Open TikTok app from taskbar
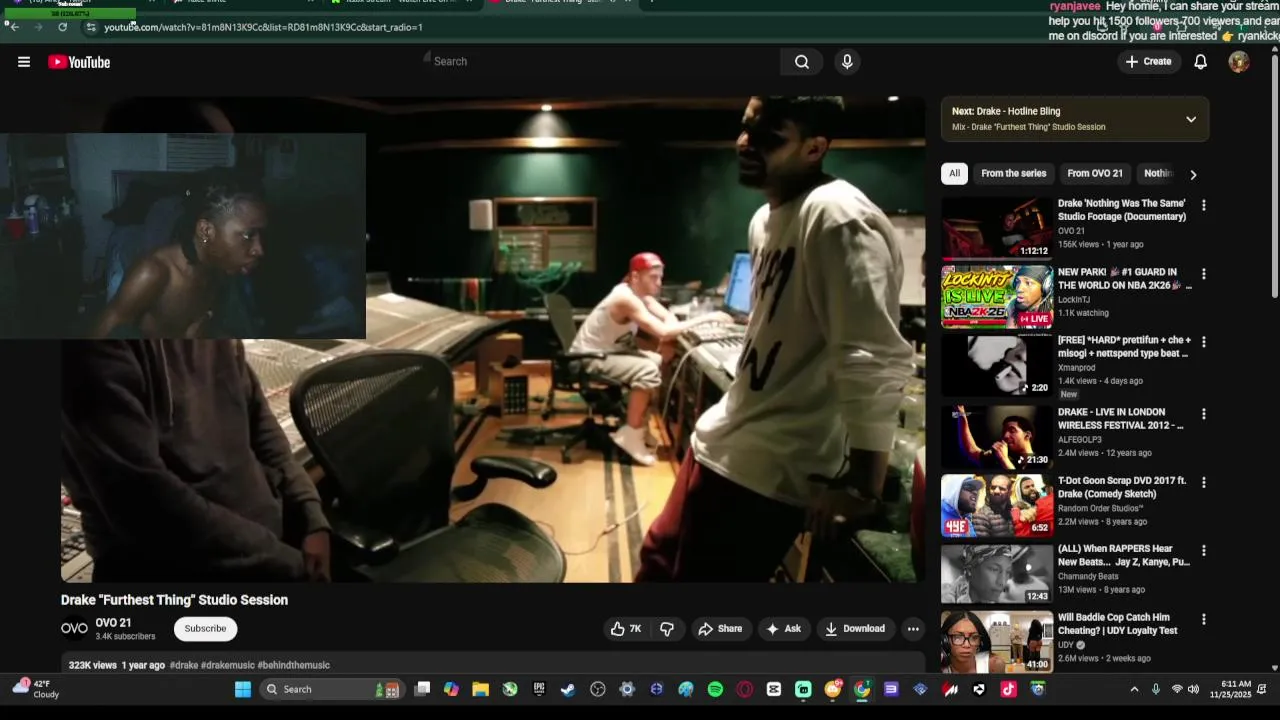This screenshot has width=1280, height=720. click(x=1007, y=689)
